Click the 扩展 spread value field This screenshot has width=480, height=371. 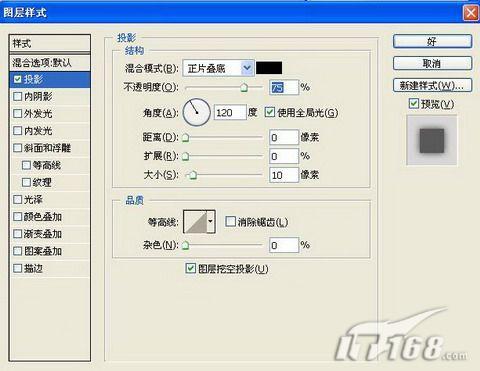pyautogui.click(x=284, y=156)
